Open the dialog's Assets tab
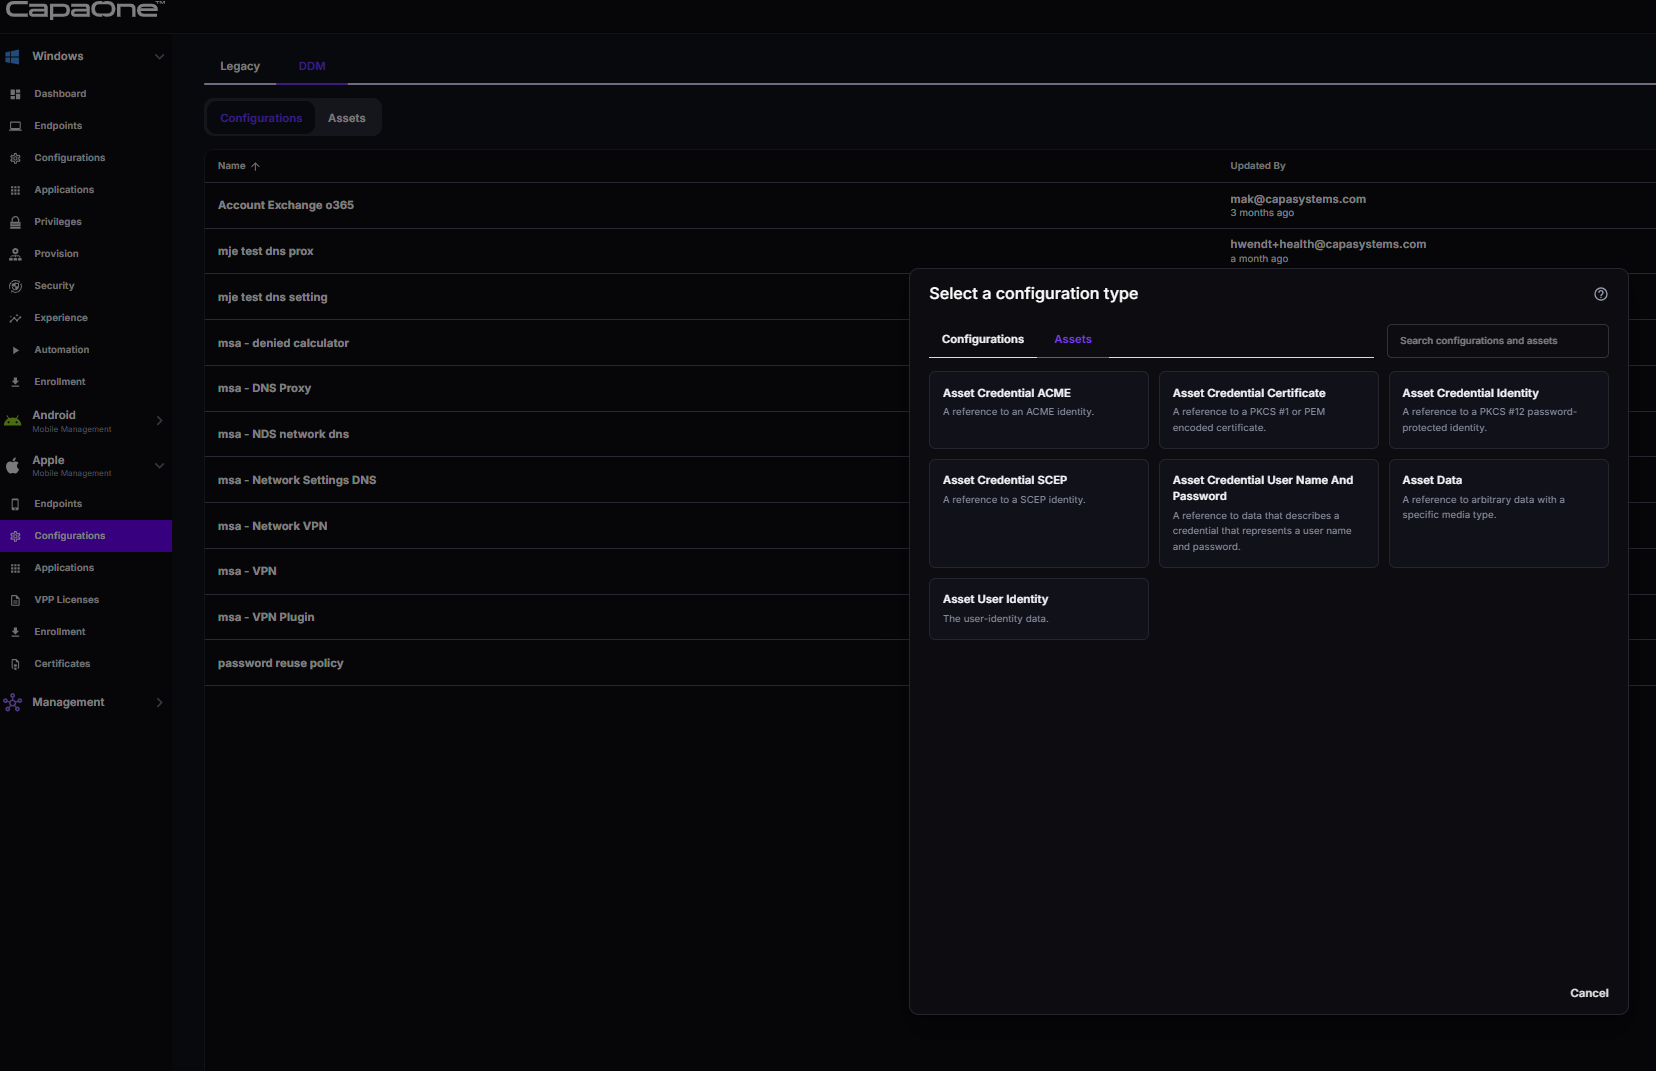 [1073, 339]
